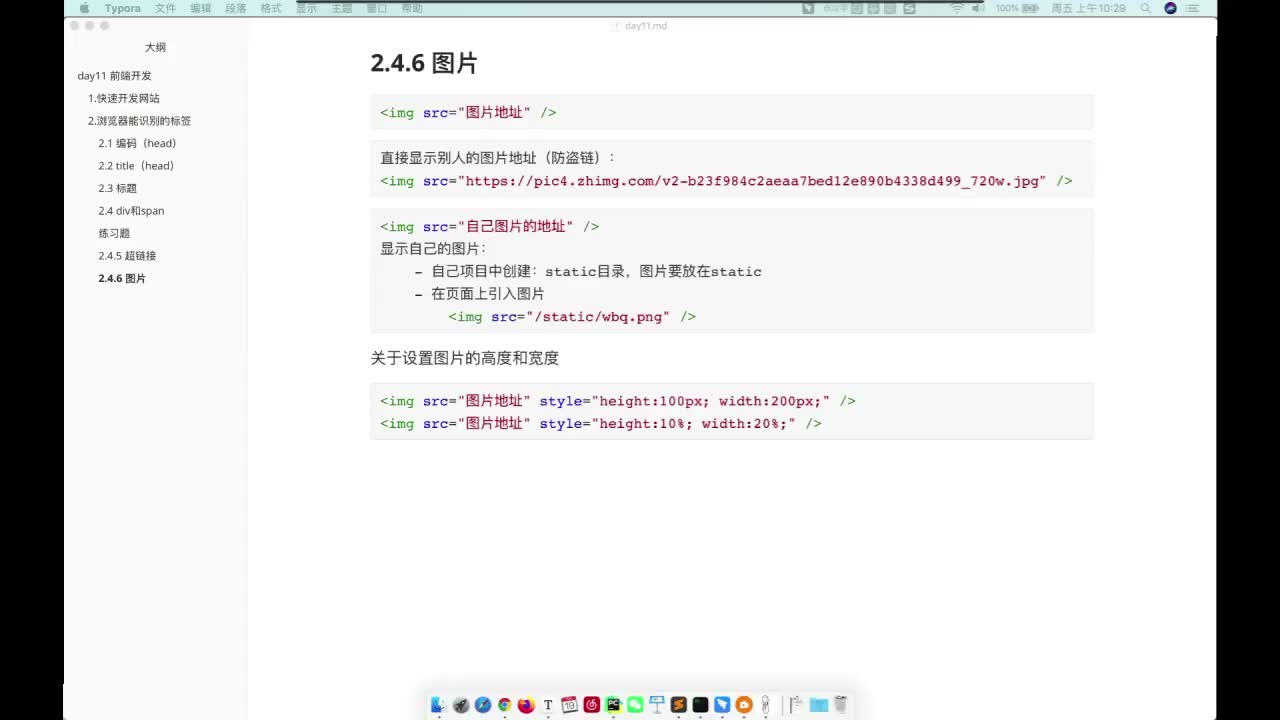Open NetEase Music from the dock
This screenshot has width=1280, height=720.
(x=592, y=705)
